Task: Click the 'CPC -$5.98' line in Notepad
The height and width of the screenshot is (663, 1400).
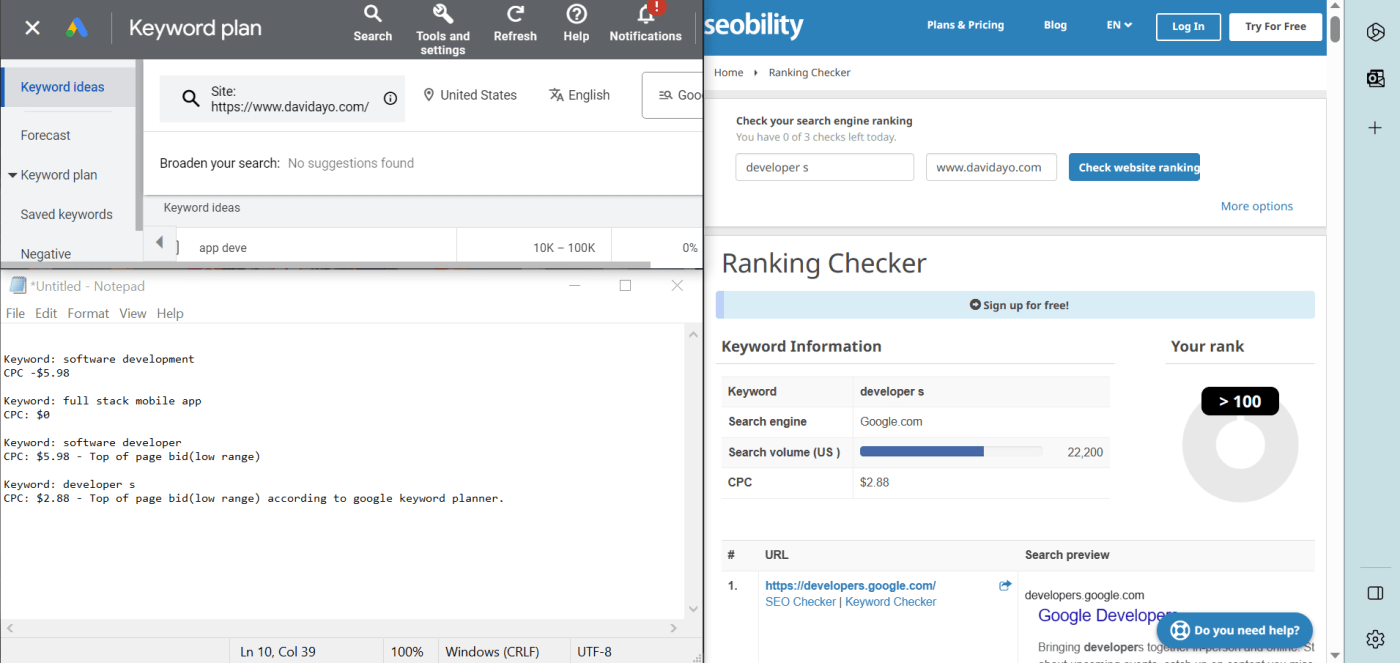Action: pos(37,372)
